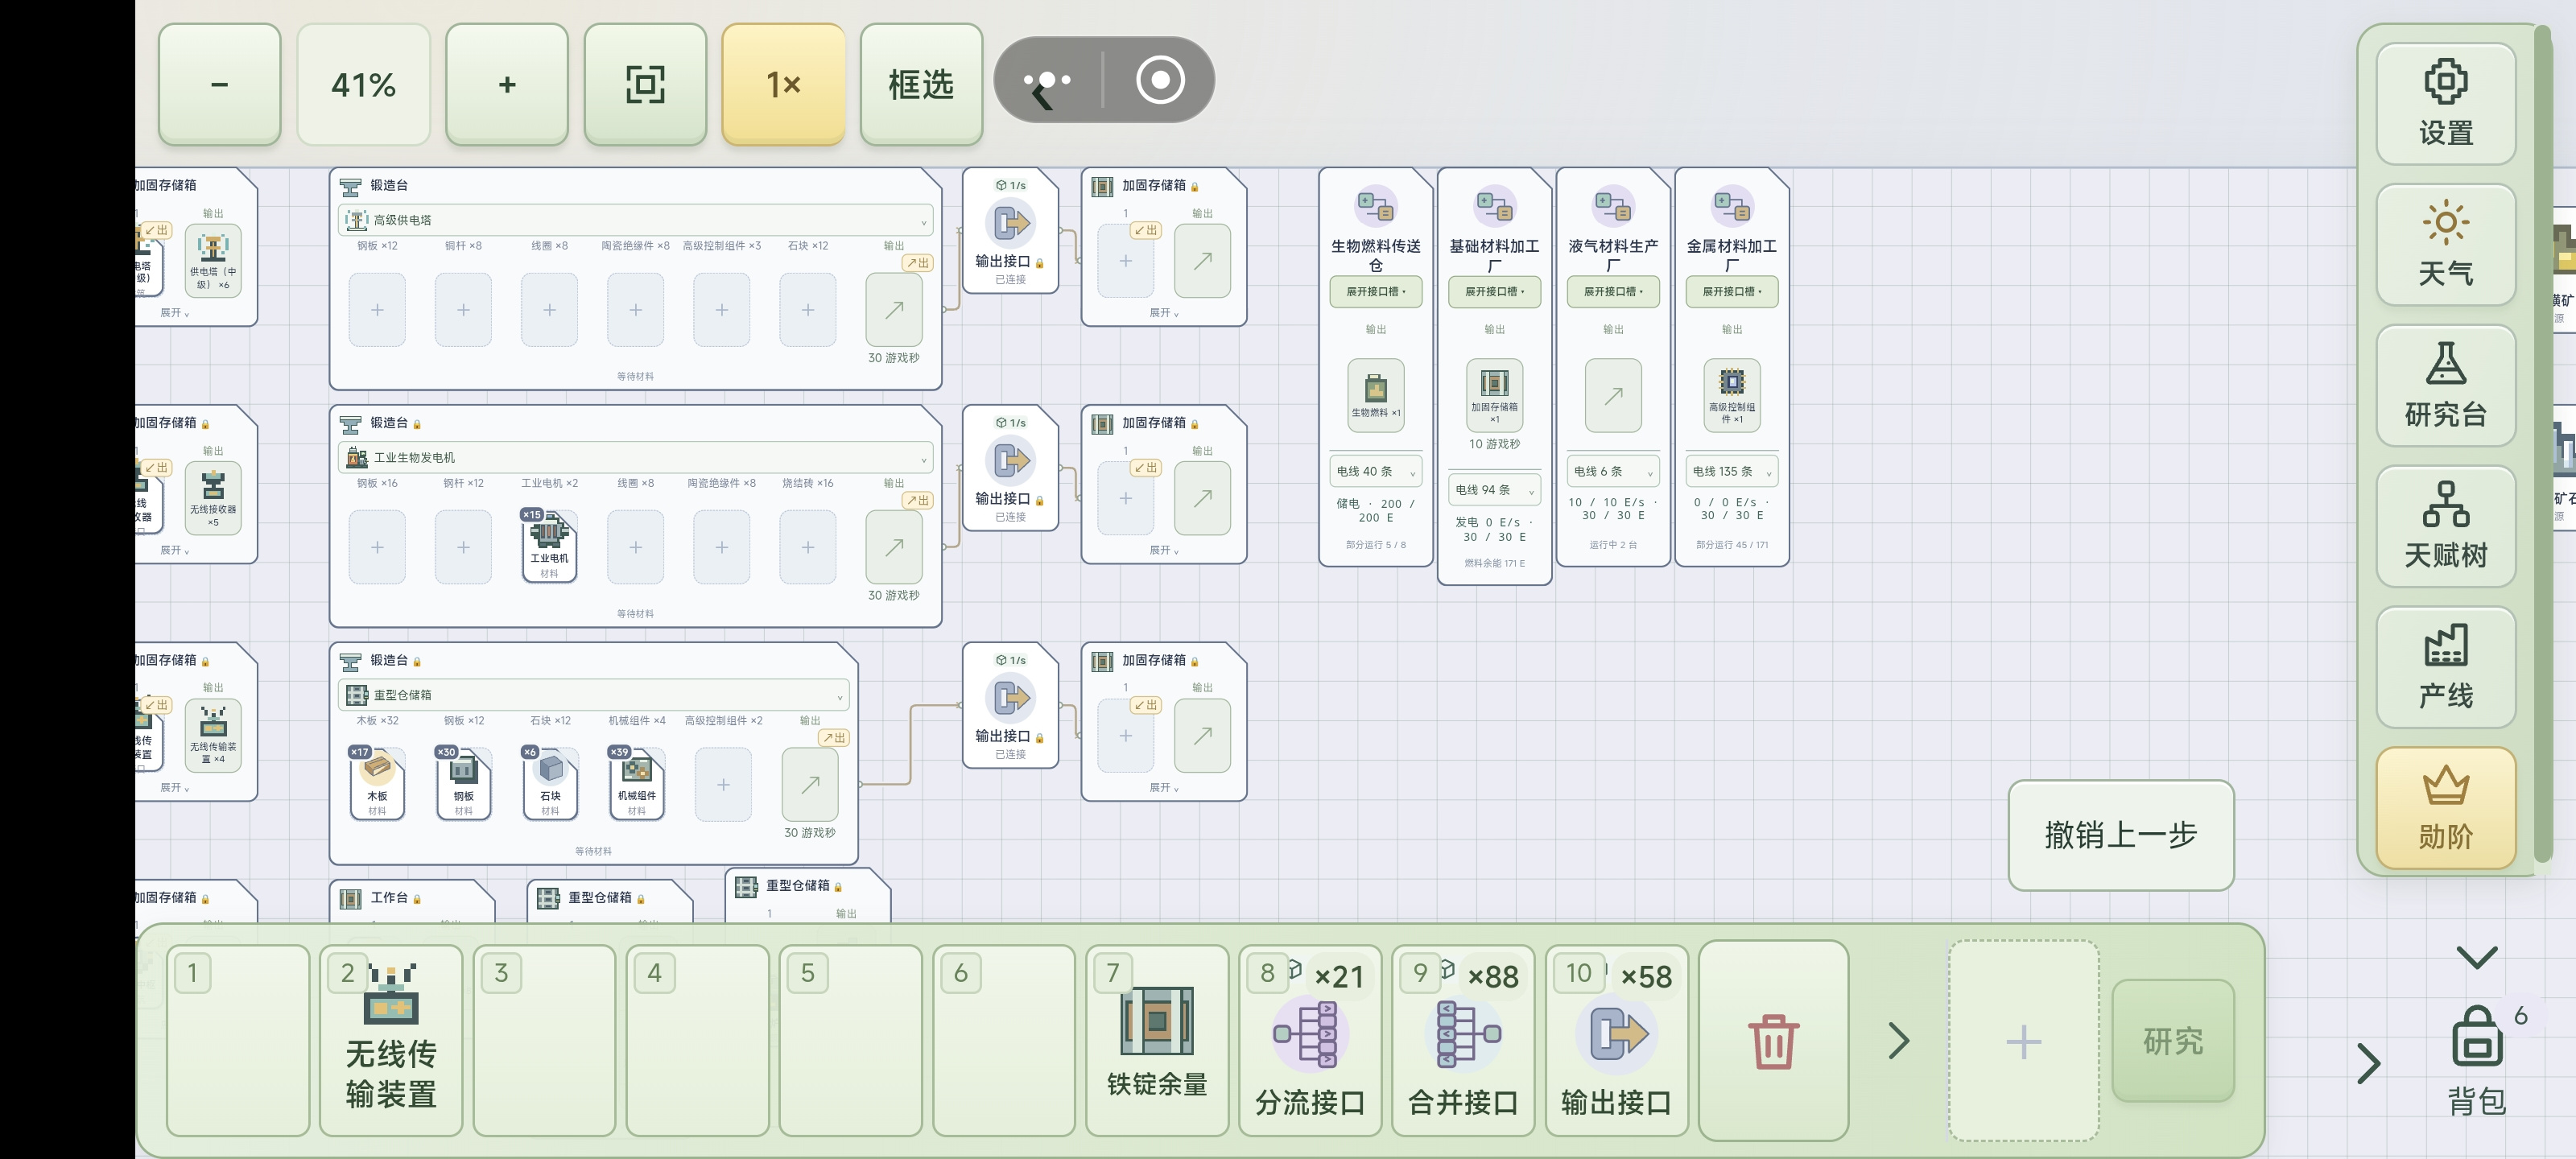Click the 41% zoom level display
The height and width of the screenshot is (1159, 2576).
[363, 85]
